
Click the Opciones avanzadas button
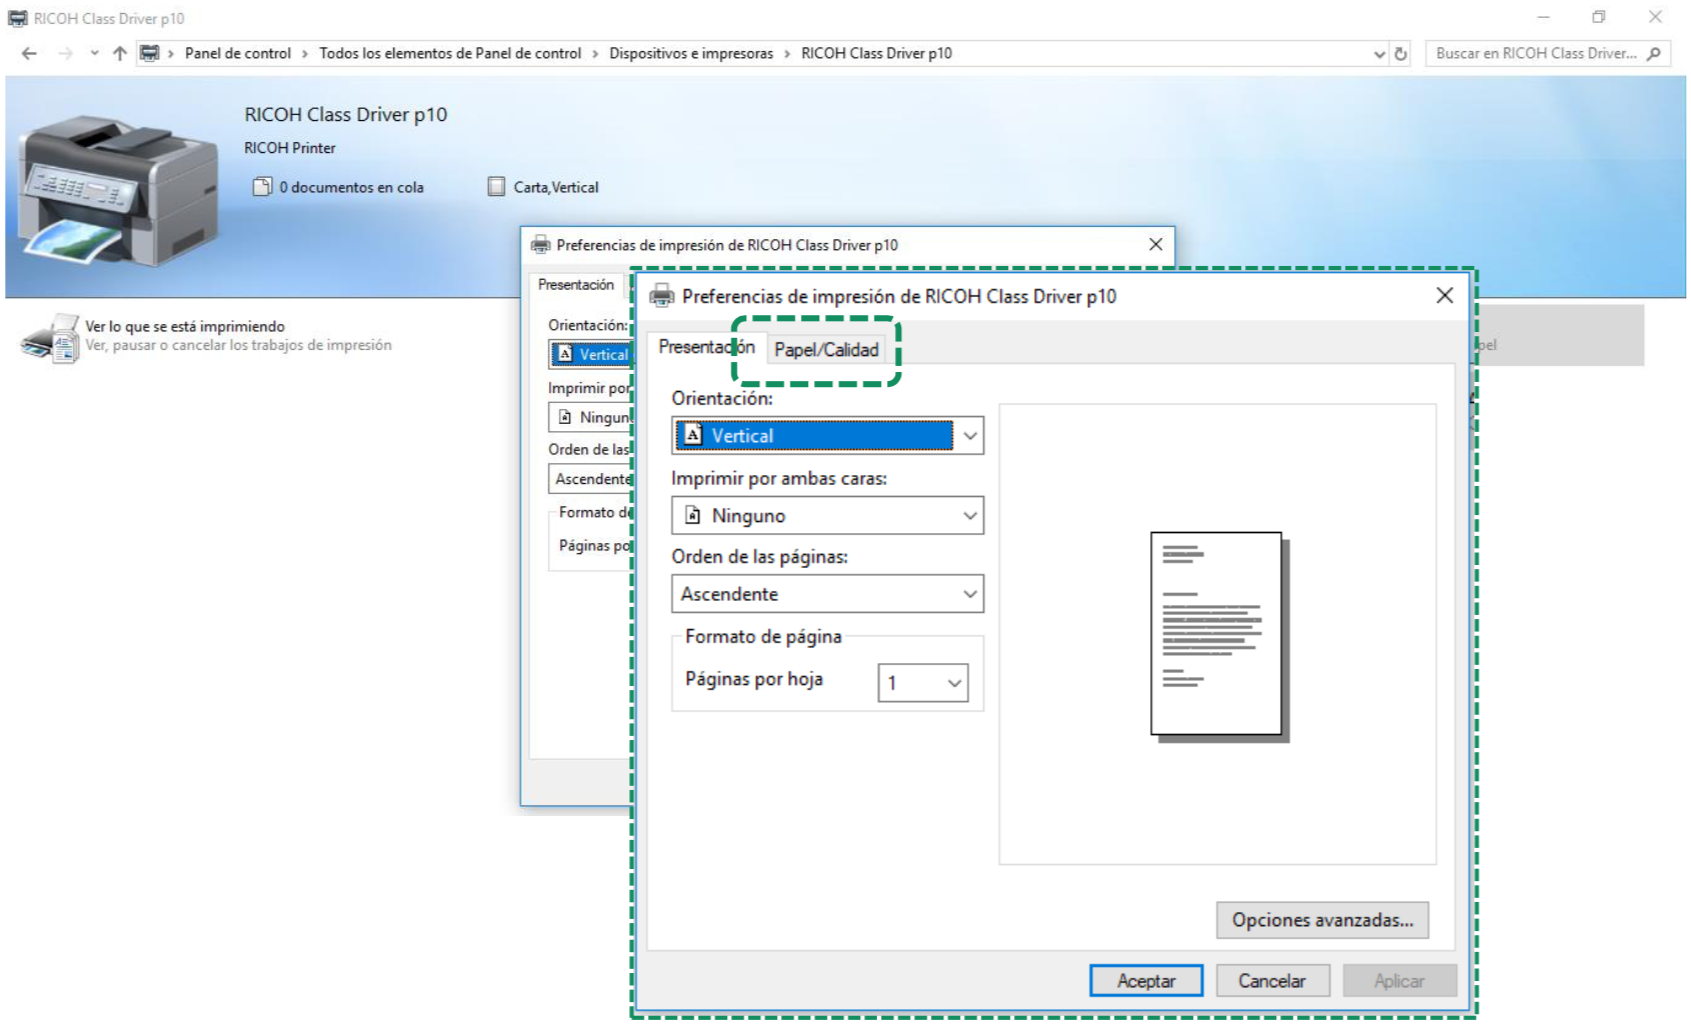coord(1322,920)
